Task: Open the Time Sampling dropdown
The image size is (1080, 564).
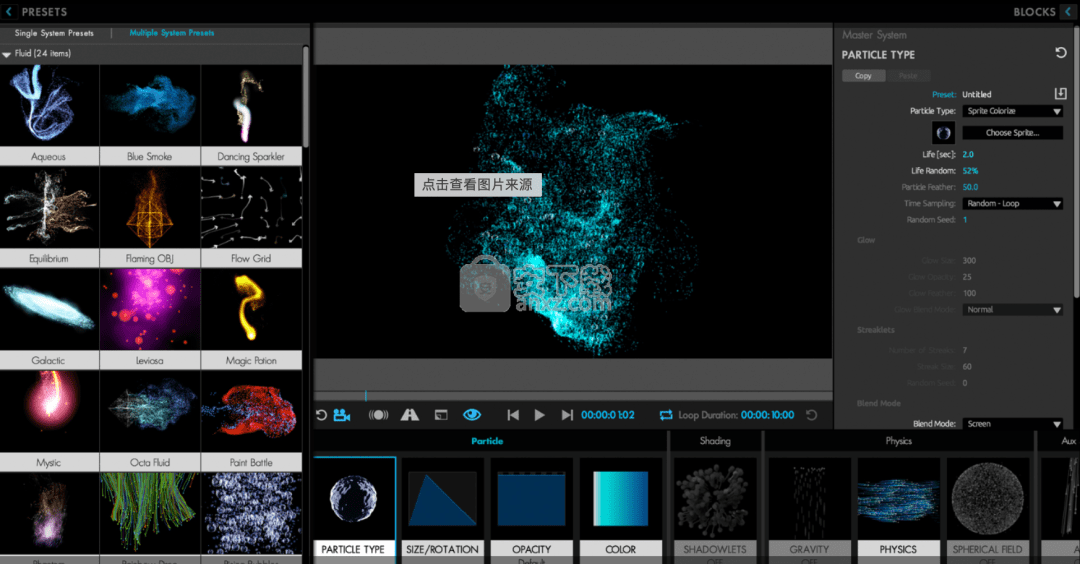Action: [1012, 203]
